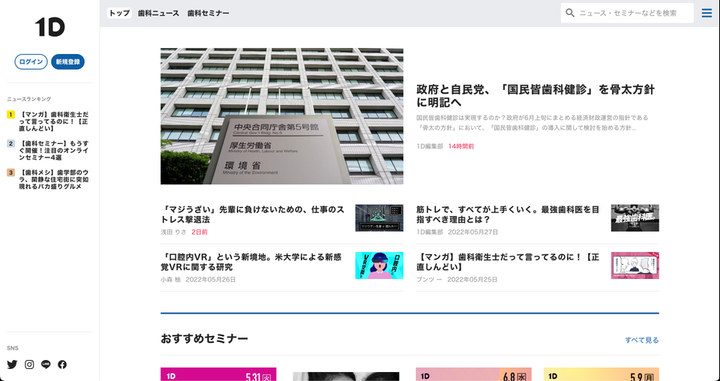Open the LINE SNS icon
The height and width of the screenshot is (381, 720).
[46, 364]
